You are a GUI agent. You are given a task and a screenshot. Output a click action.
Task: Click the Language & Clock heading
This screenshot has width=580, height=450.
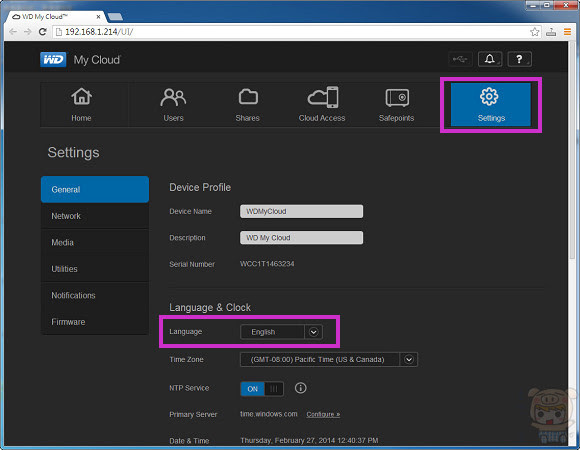(x=210, y=308)
